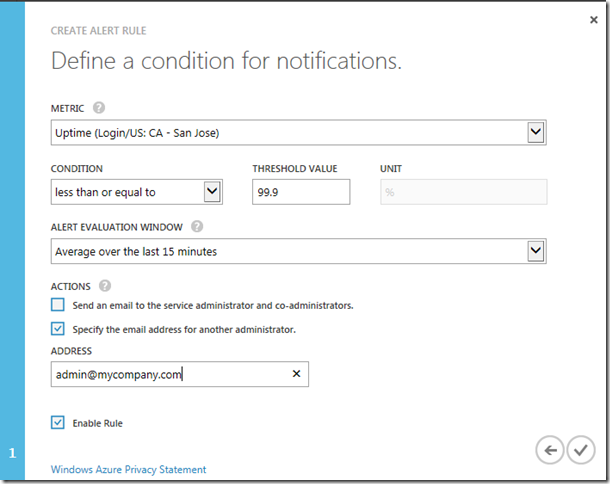610x484 pixels.
Task: Show the help tooltip beside Actions
Action: [105, 286]
